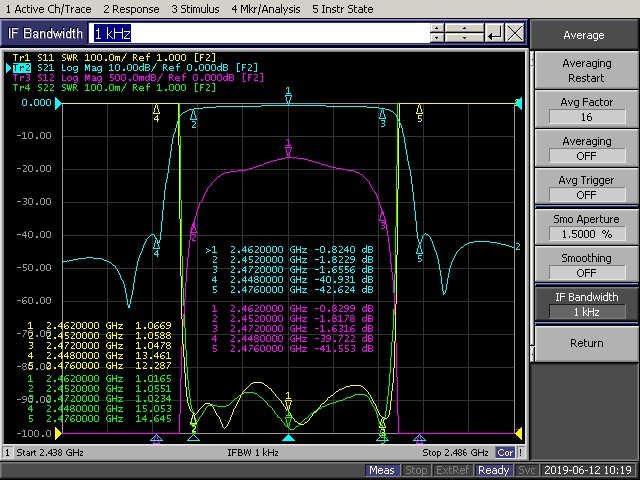Open the Avg Factor 16 setting

(x=586, y=110)
